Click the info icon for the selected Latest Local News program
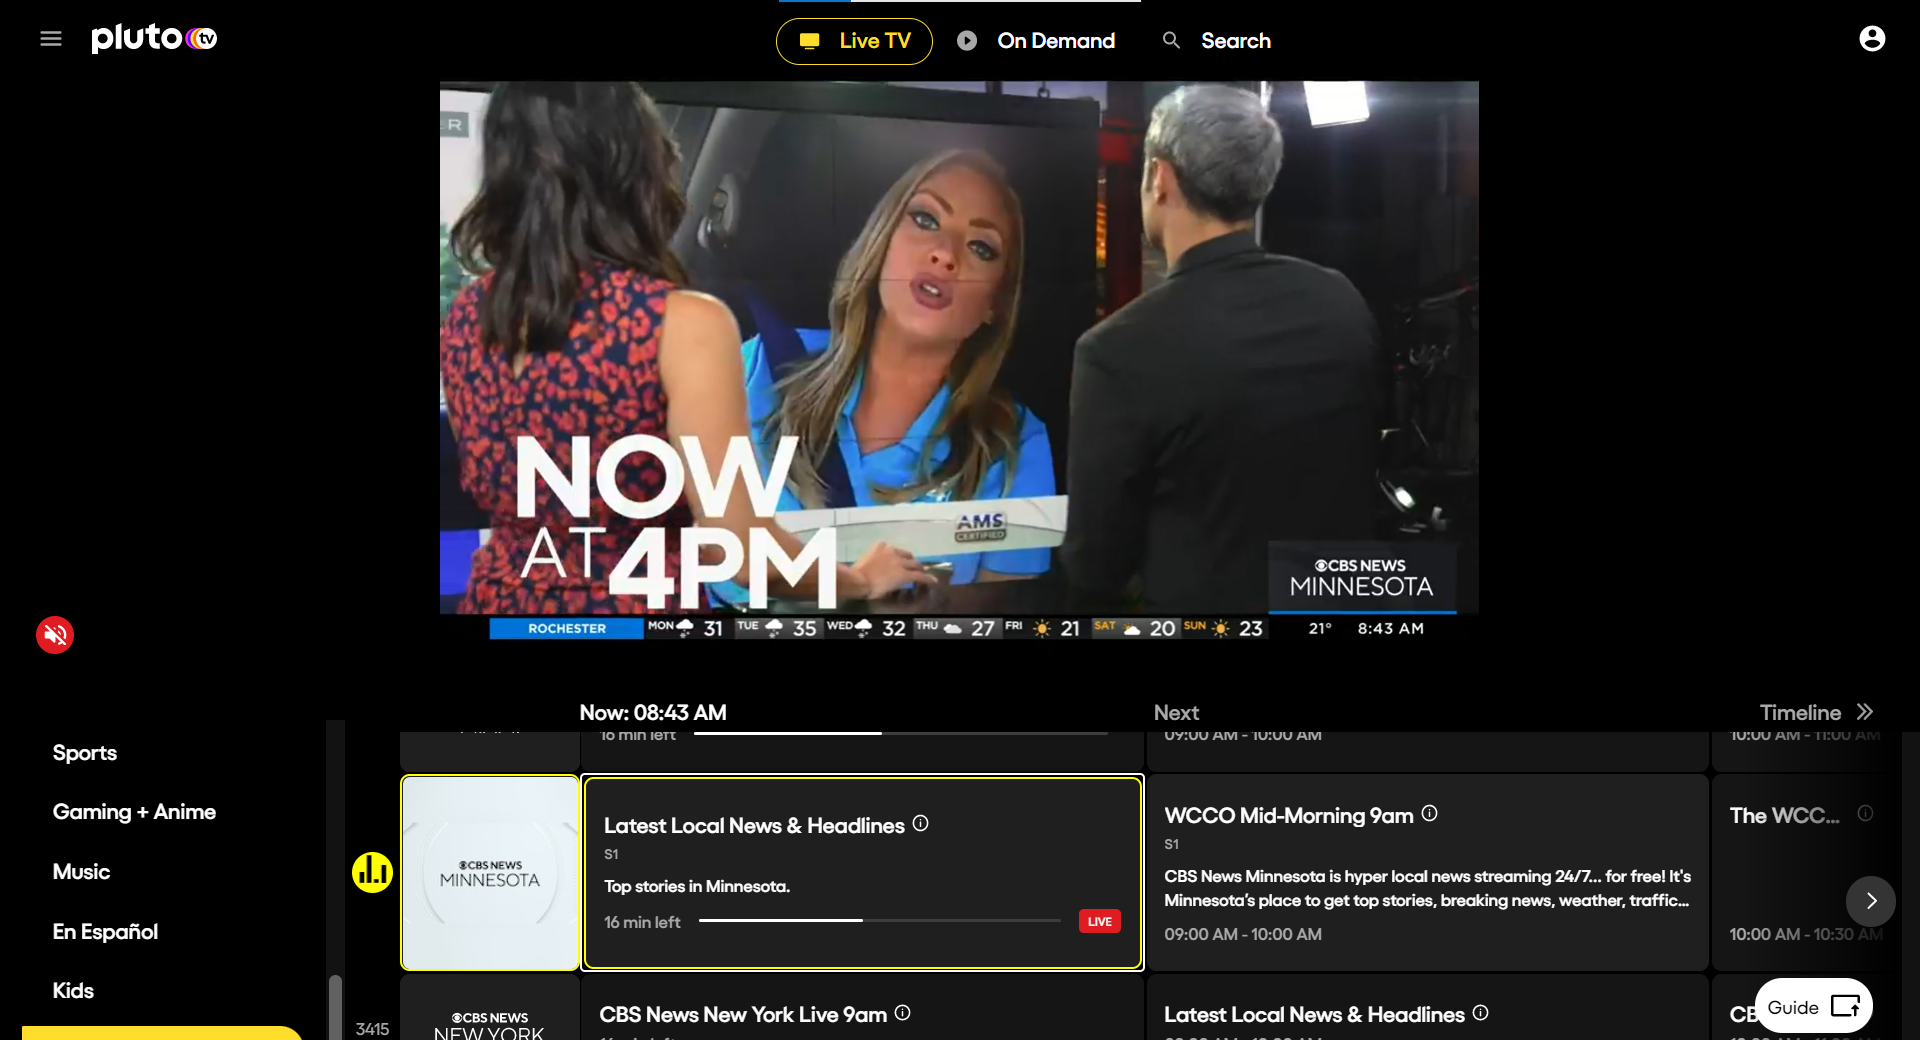The width and height of the screenshot is (1920, 1040). [x=920, y=824]
